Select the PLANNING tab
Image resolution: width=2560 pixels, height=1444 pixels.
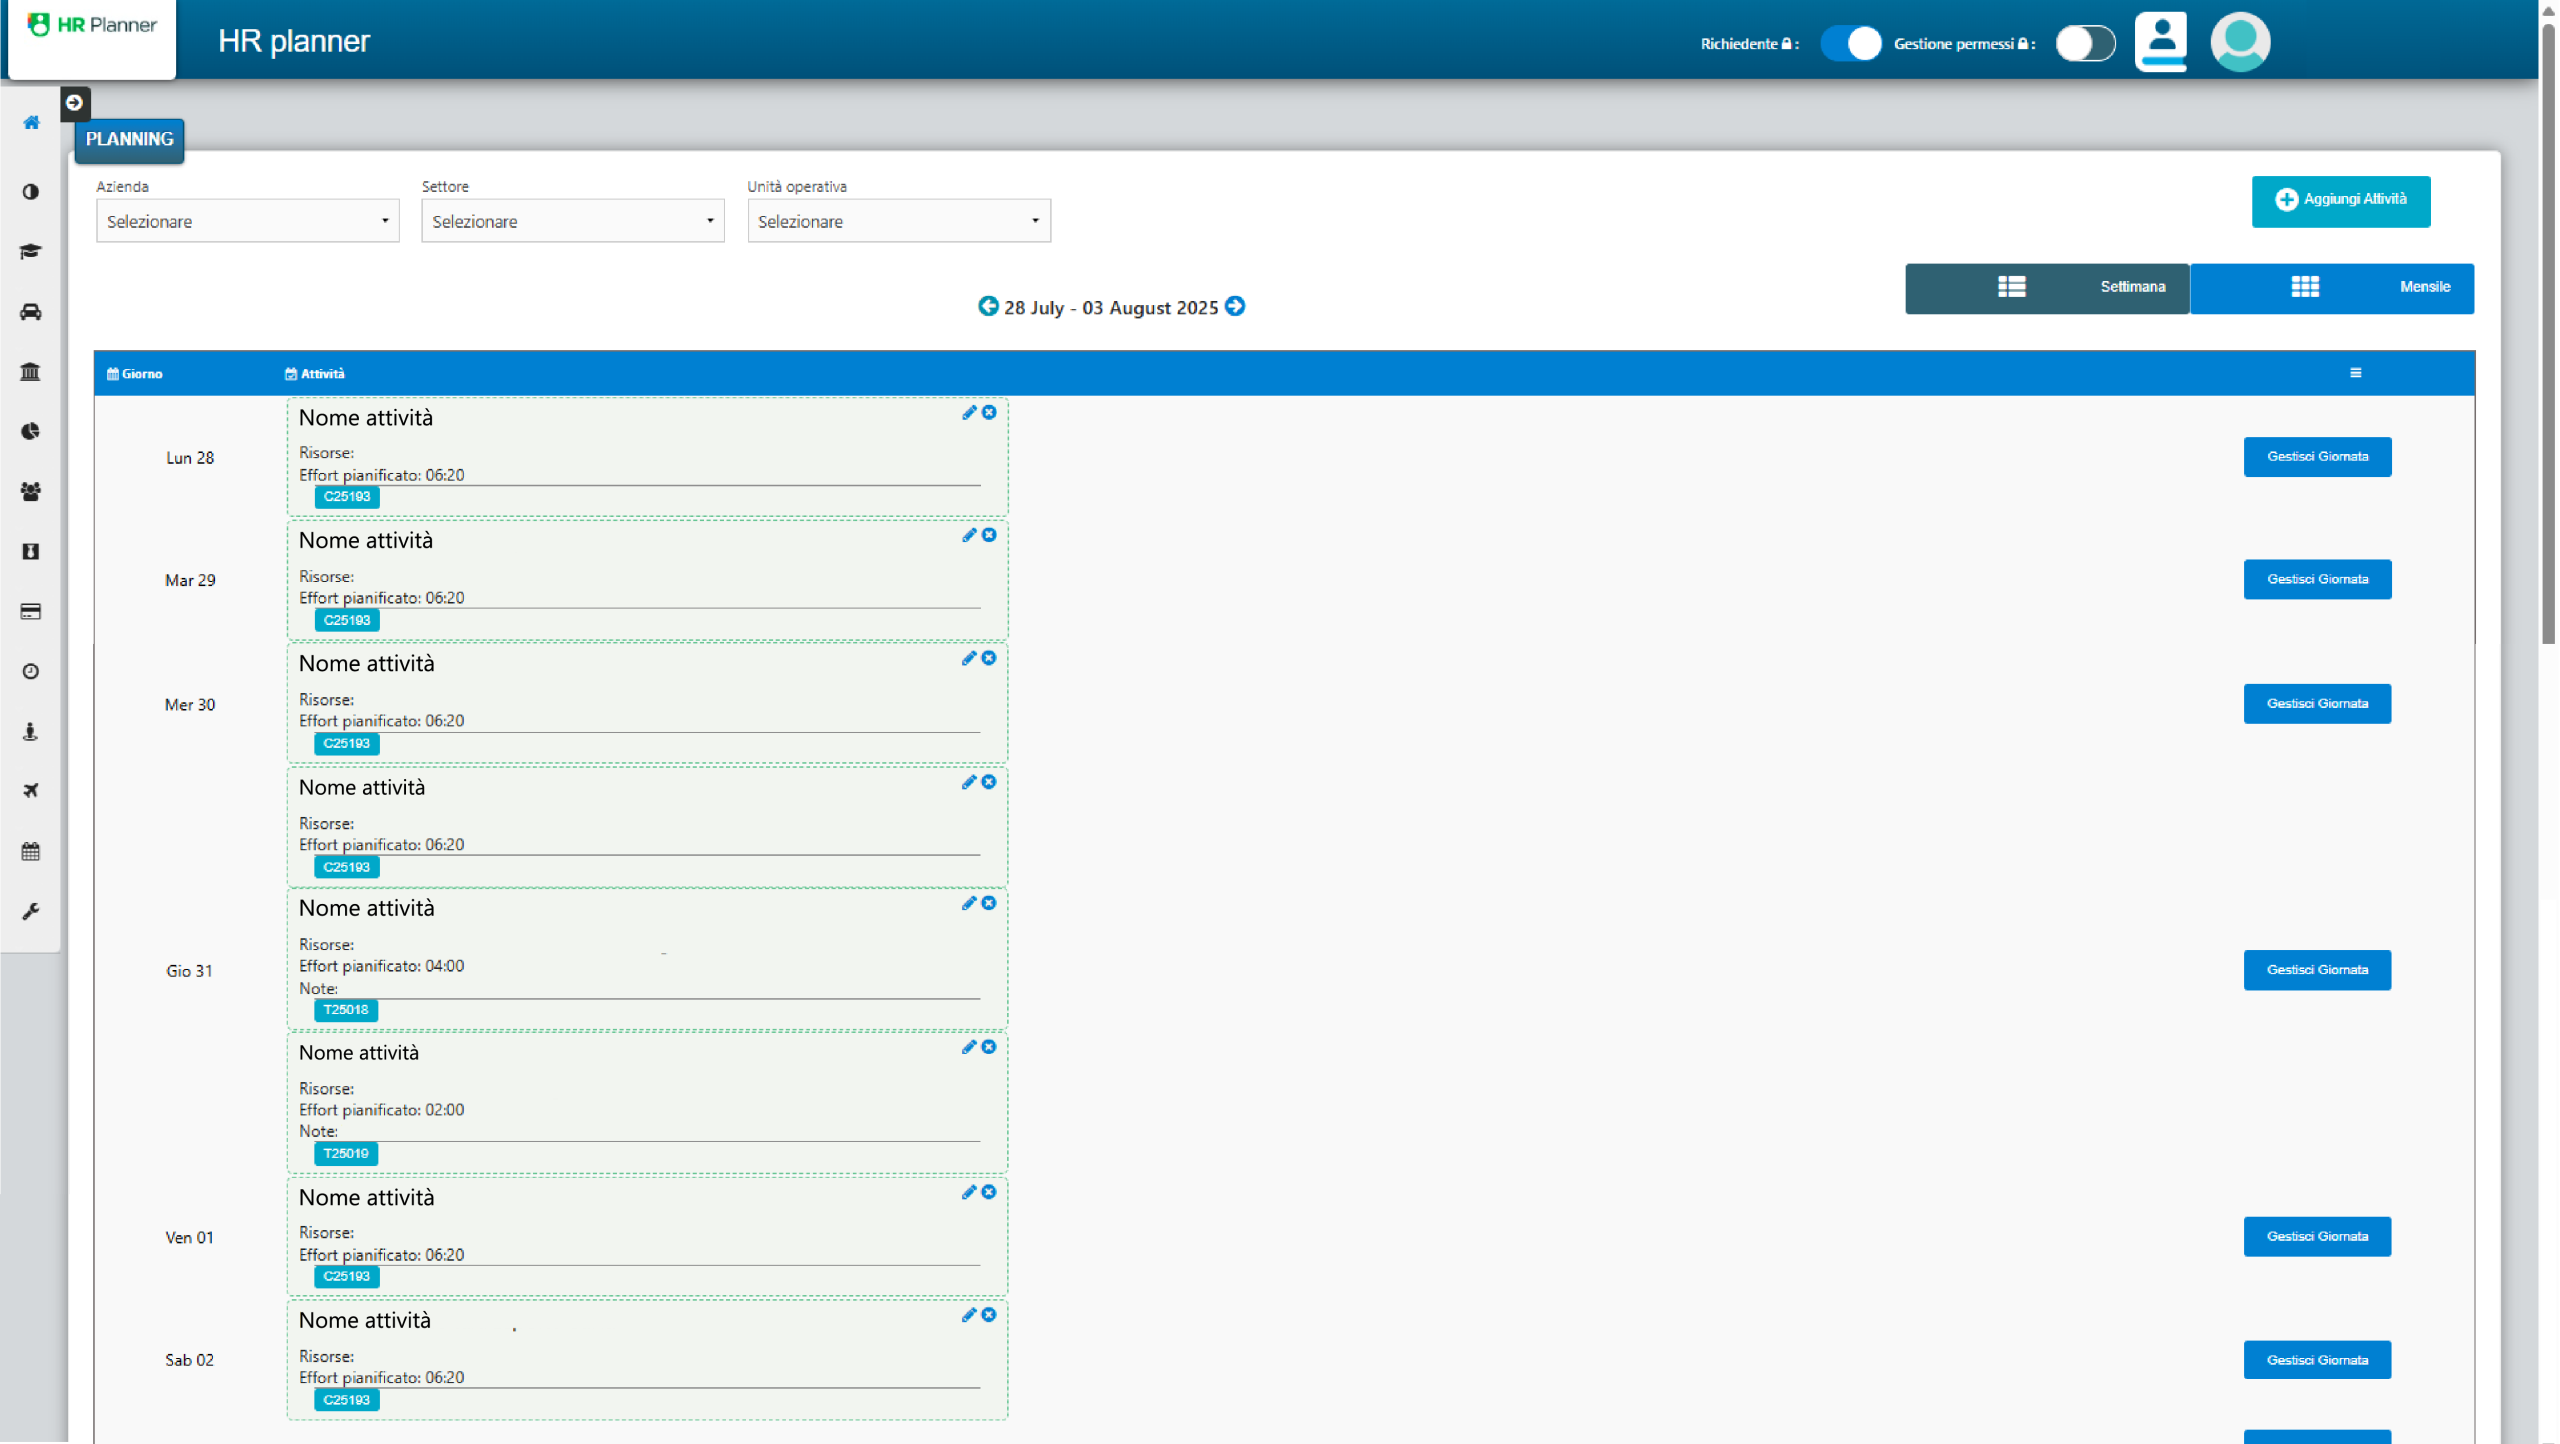click(129, 139)
